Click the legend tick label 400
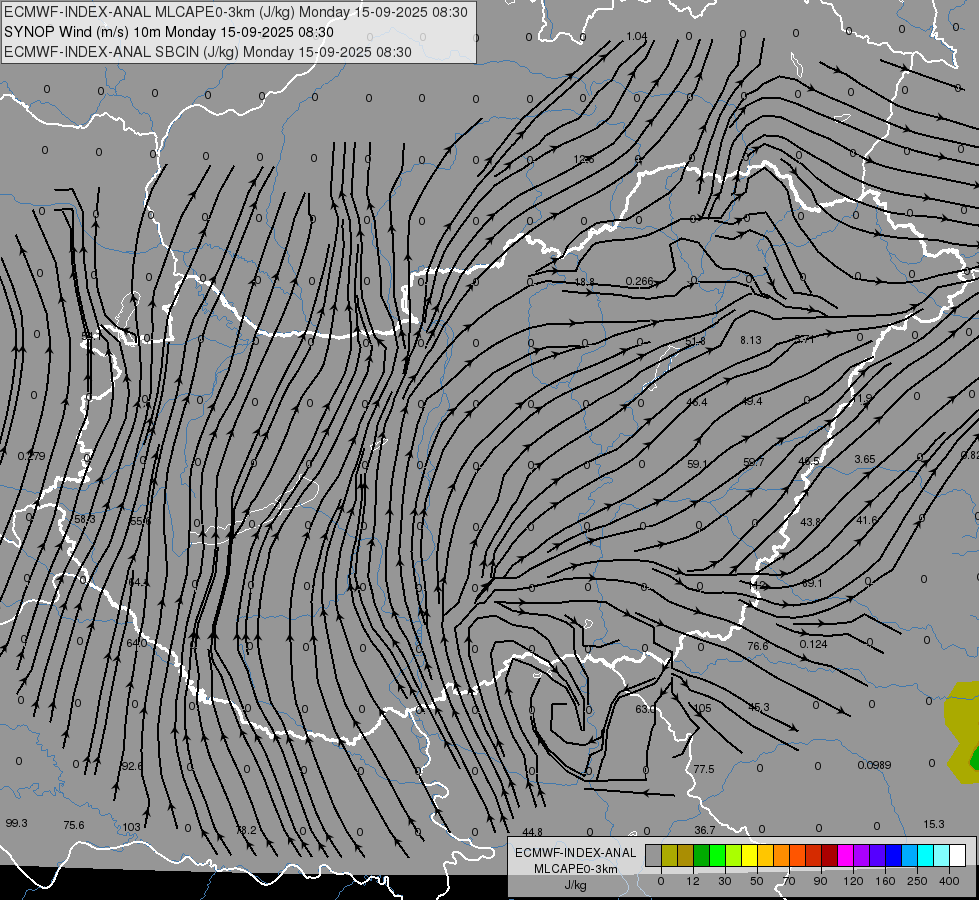The height and width of the screenshot is (900, 979). point(949,881)
